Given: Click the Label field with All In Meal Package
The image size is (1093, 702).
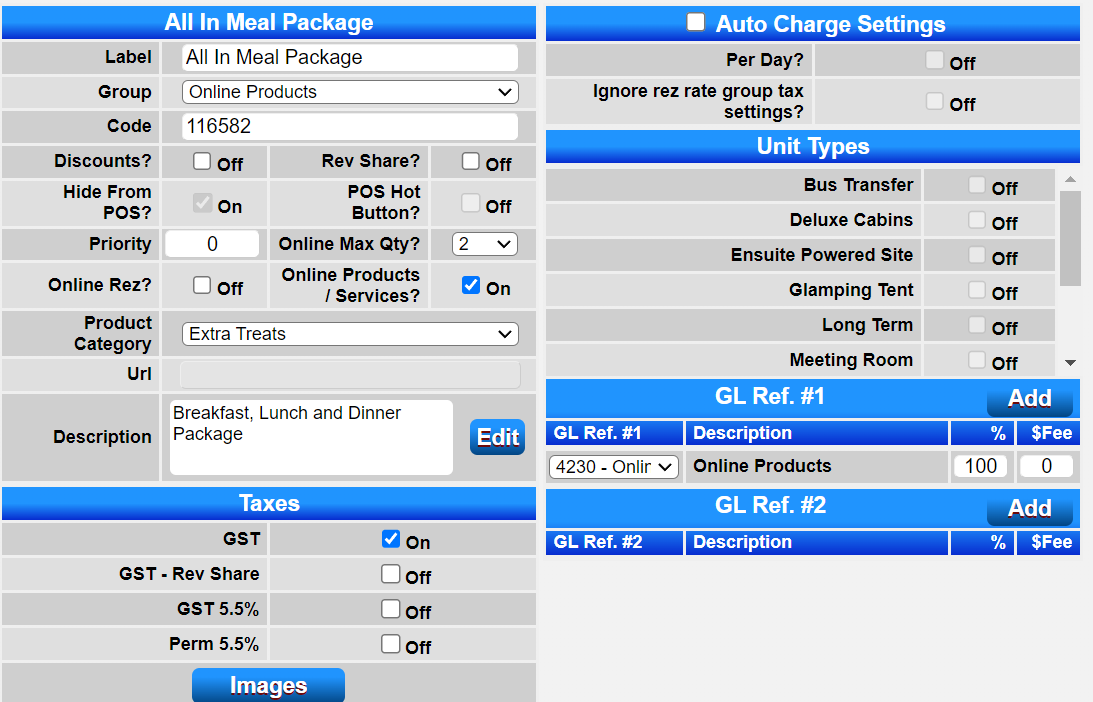Looking at the screenshot, I should pos(350,57).
